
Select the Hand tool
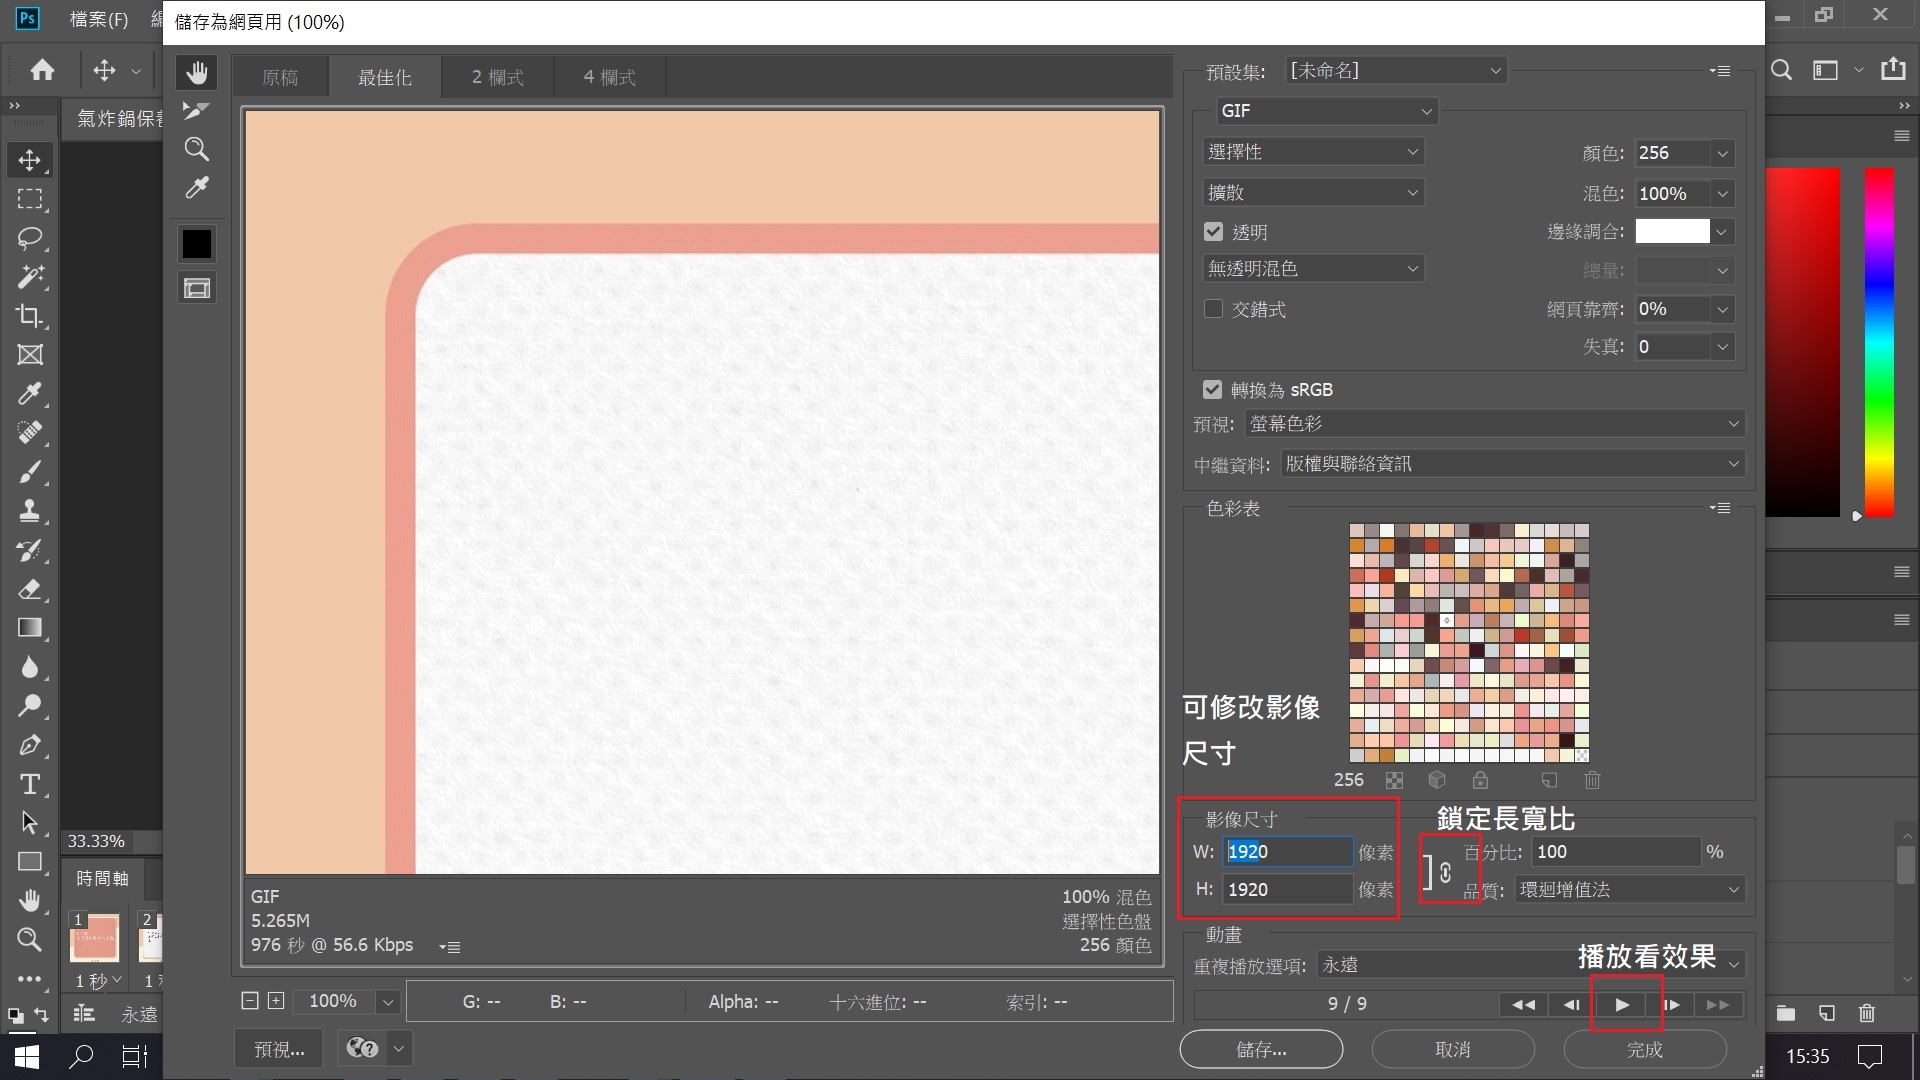(x=197, y=71)
